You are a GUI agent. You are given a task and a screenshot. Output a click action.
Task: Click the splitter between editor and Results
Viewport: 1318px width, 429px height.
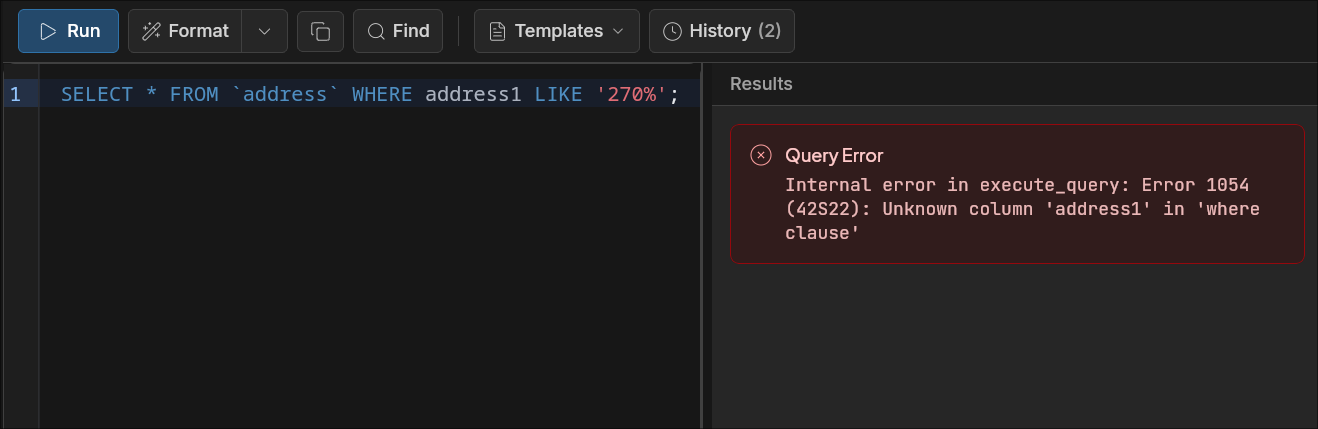(x=703, y=245)
